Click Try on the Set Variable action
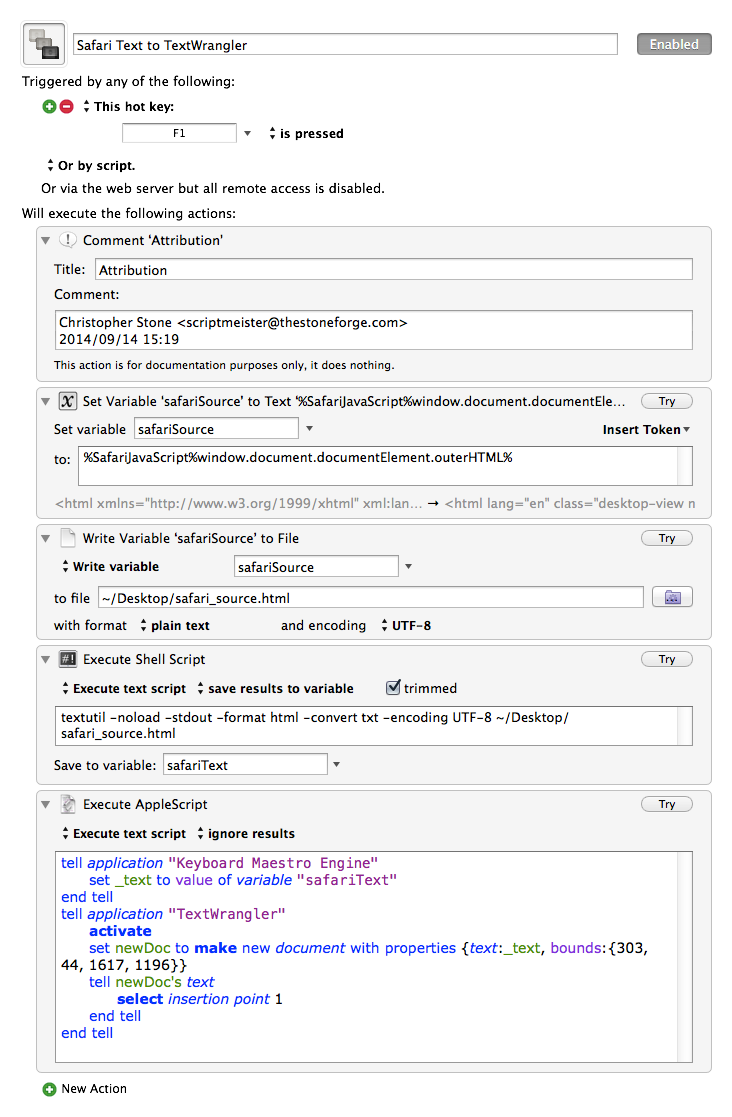This screenshot has width=732, height=1117. click(x=666, y=401)
